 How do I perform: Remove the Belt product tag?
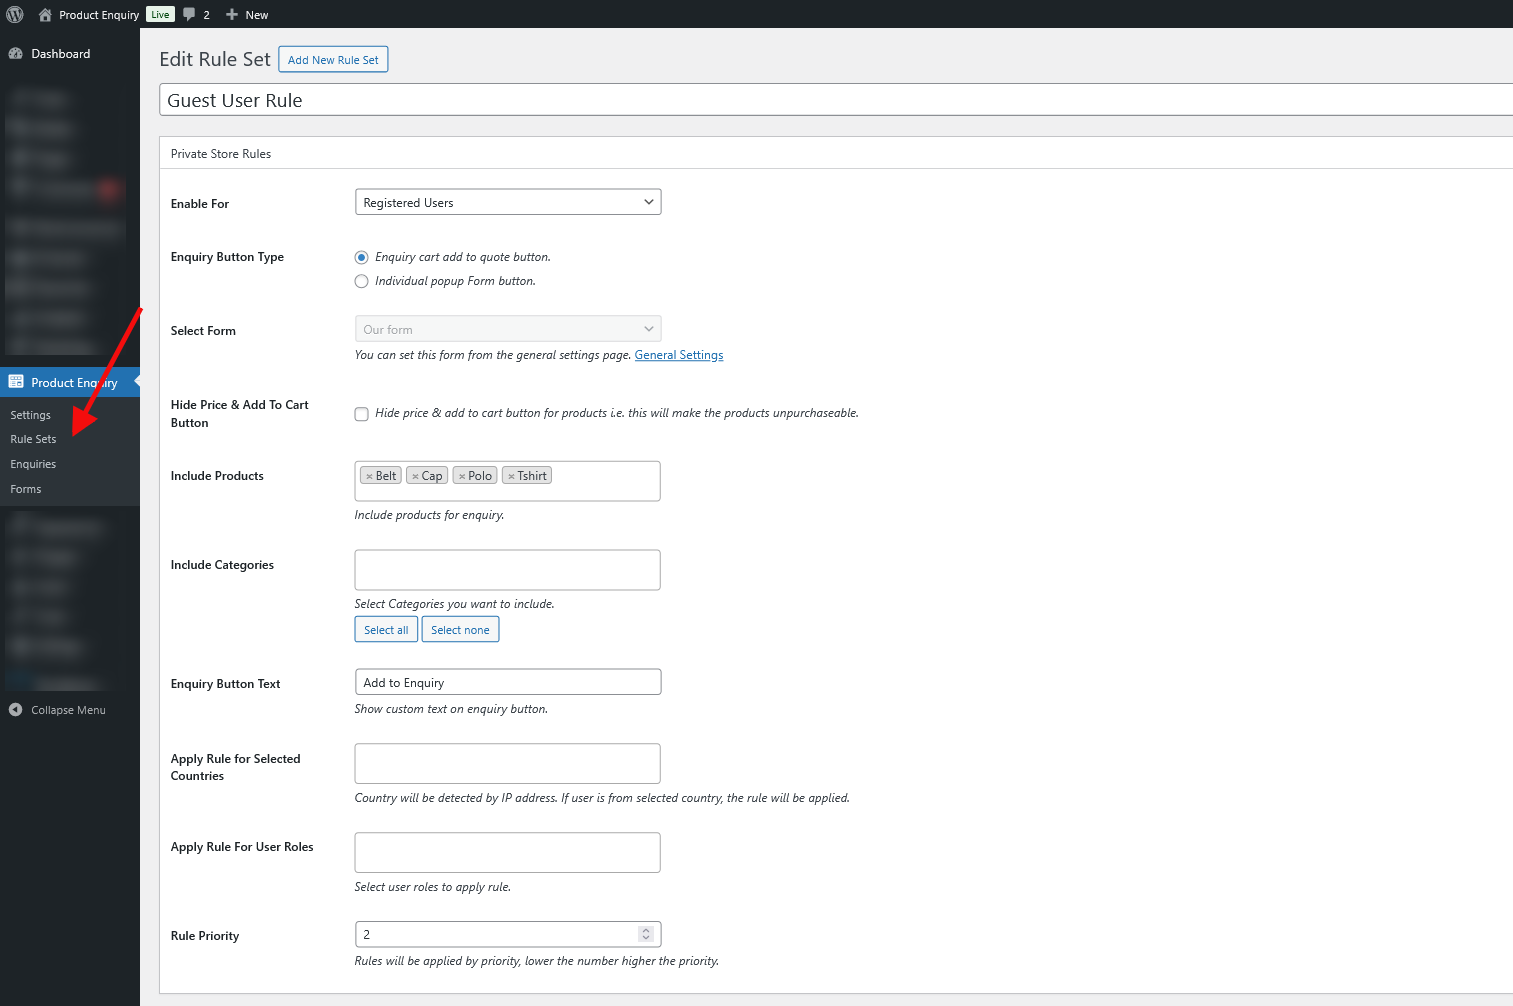coord(369,477)
